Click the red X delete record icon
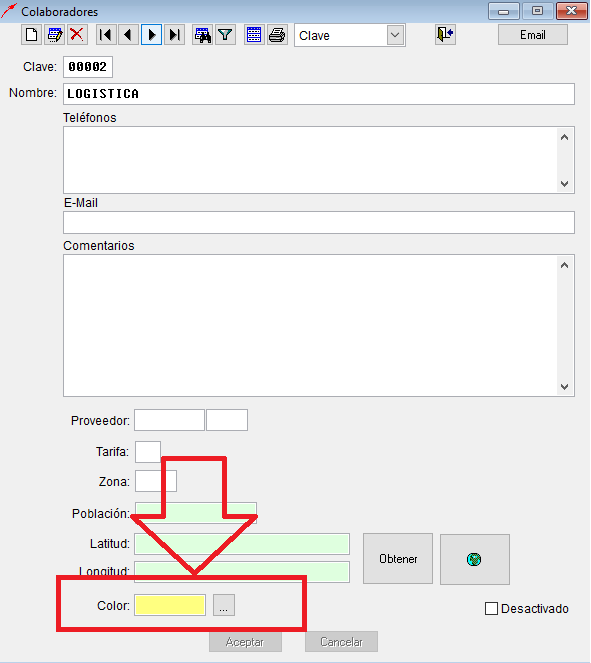 coord(77,35)
